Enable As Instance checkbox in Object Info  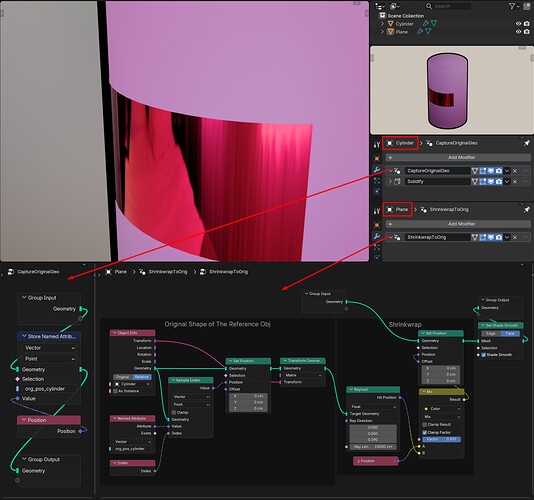pyautogui.click(x=115, y=391)
